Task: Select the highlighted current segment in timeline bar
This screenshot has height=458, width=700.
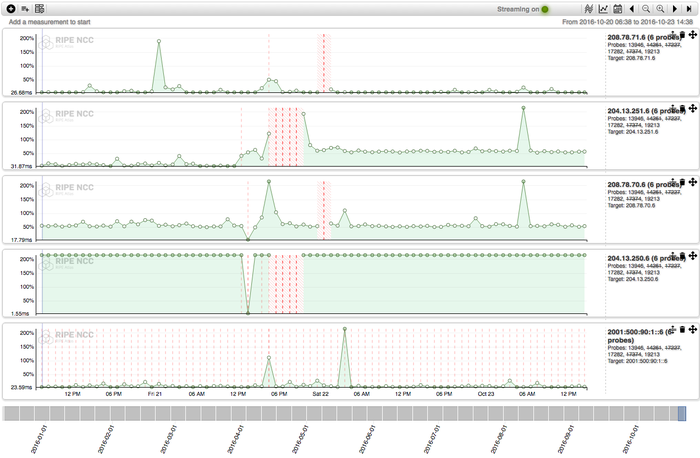Action: [682, 413]
